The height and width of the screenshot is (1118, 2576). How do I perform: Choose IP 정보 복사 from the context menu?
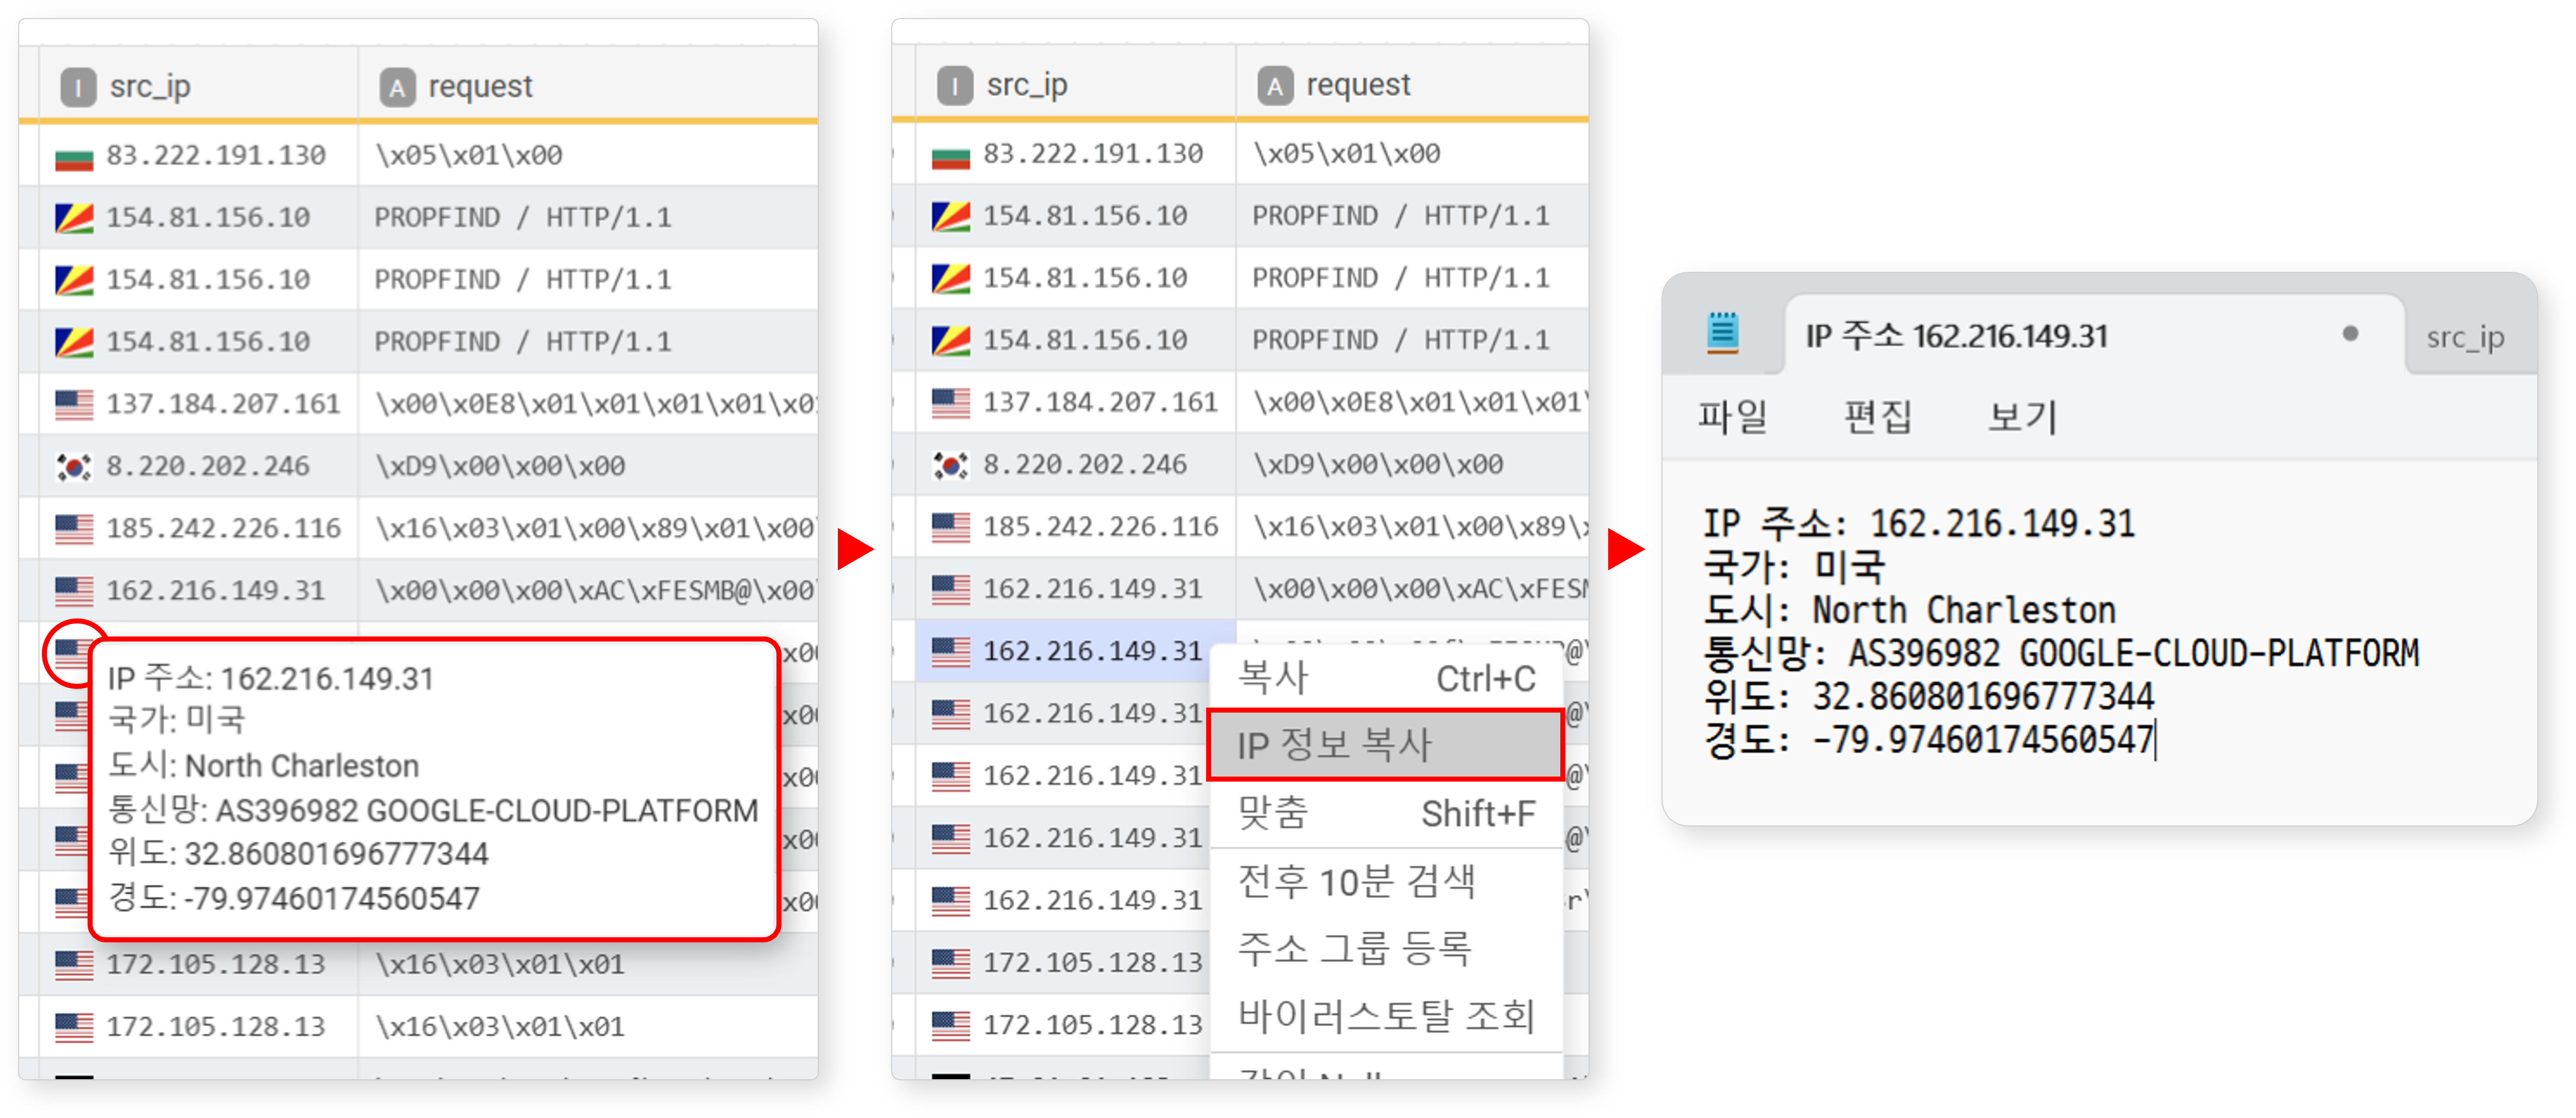pyautogui.click(x=1385, y=745)
